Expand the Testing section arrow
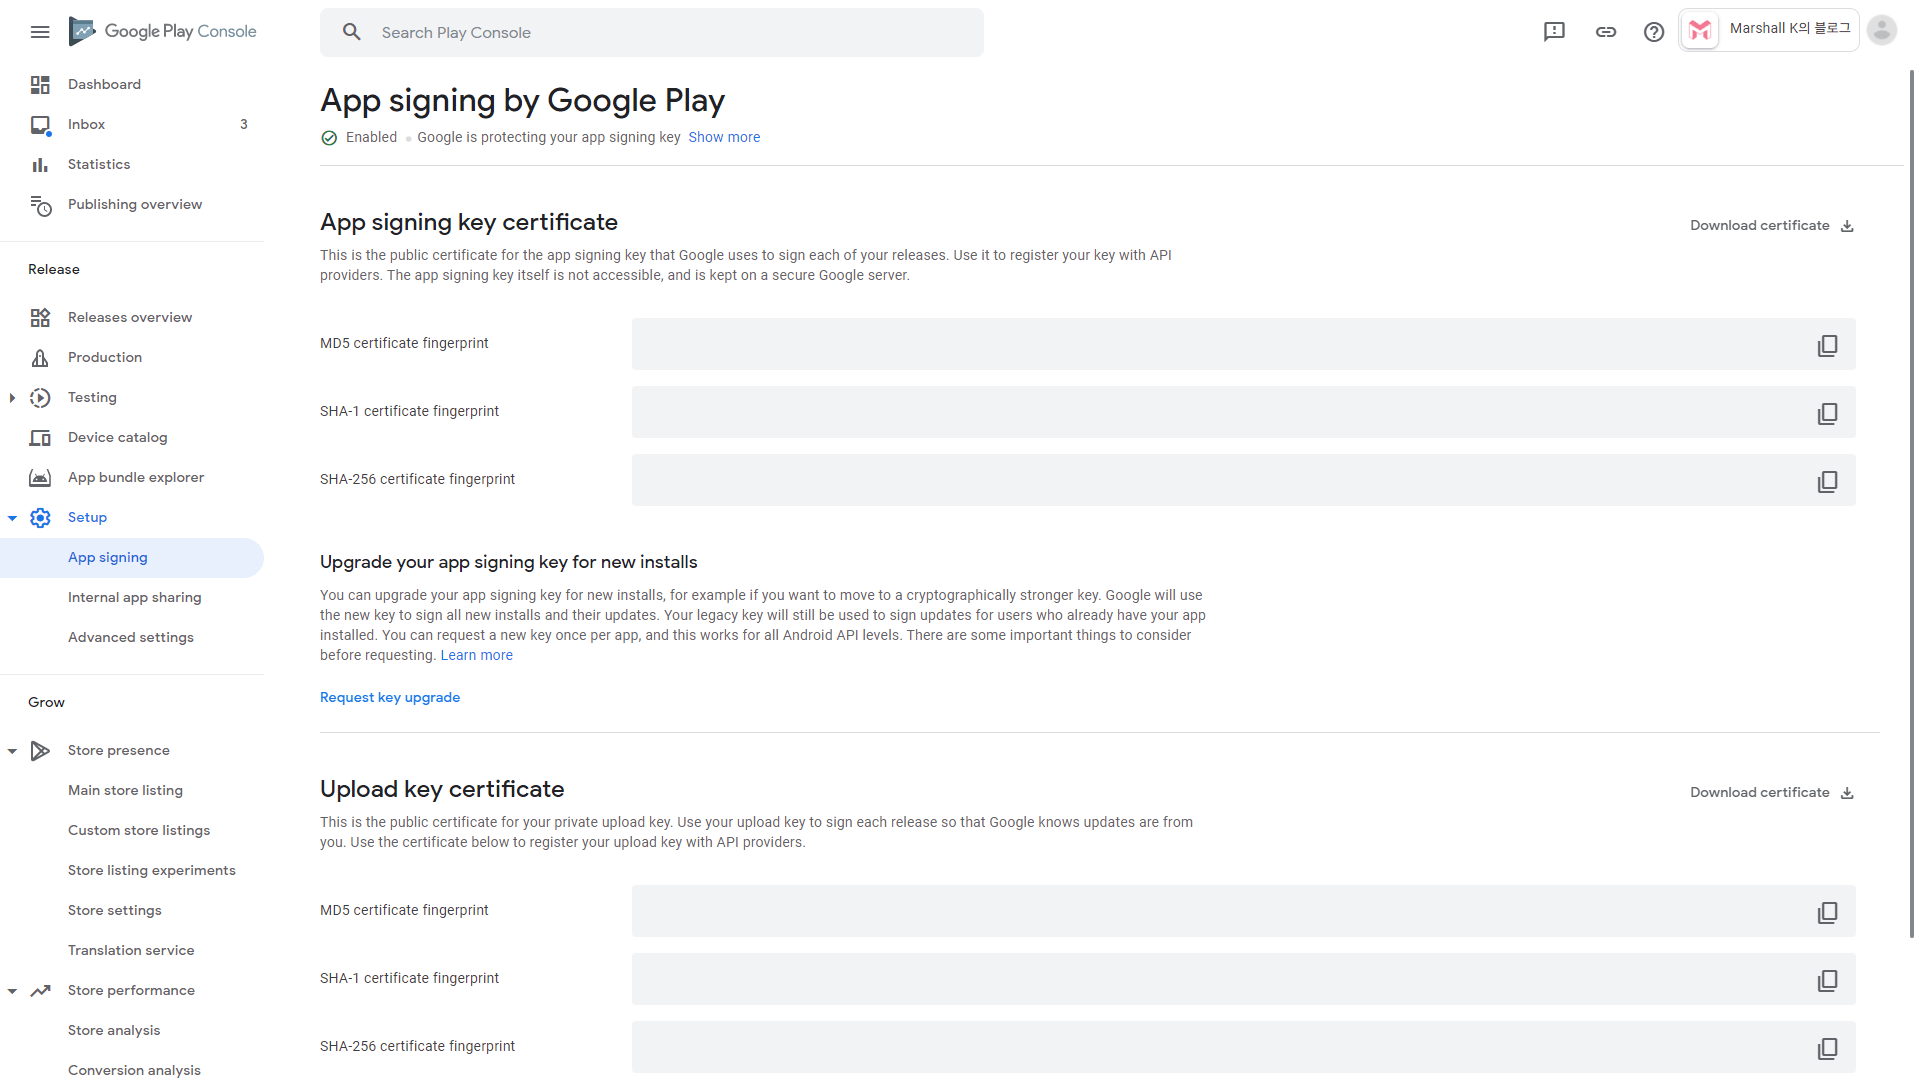The width and height of the screenshot is (1920, 1080). click(x=12, y=398)
